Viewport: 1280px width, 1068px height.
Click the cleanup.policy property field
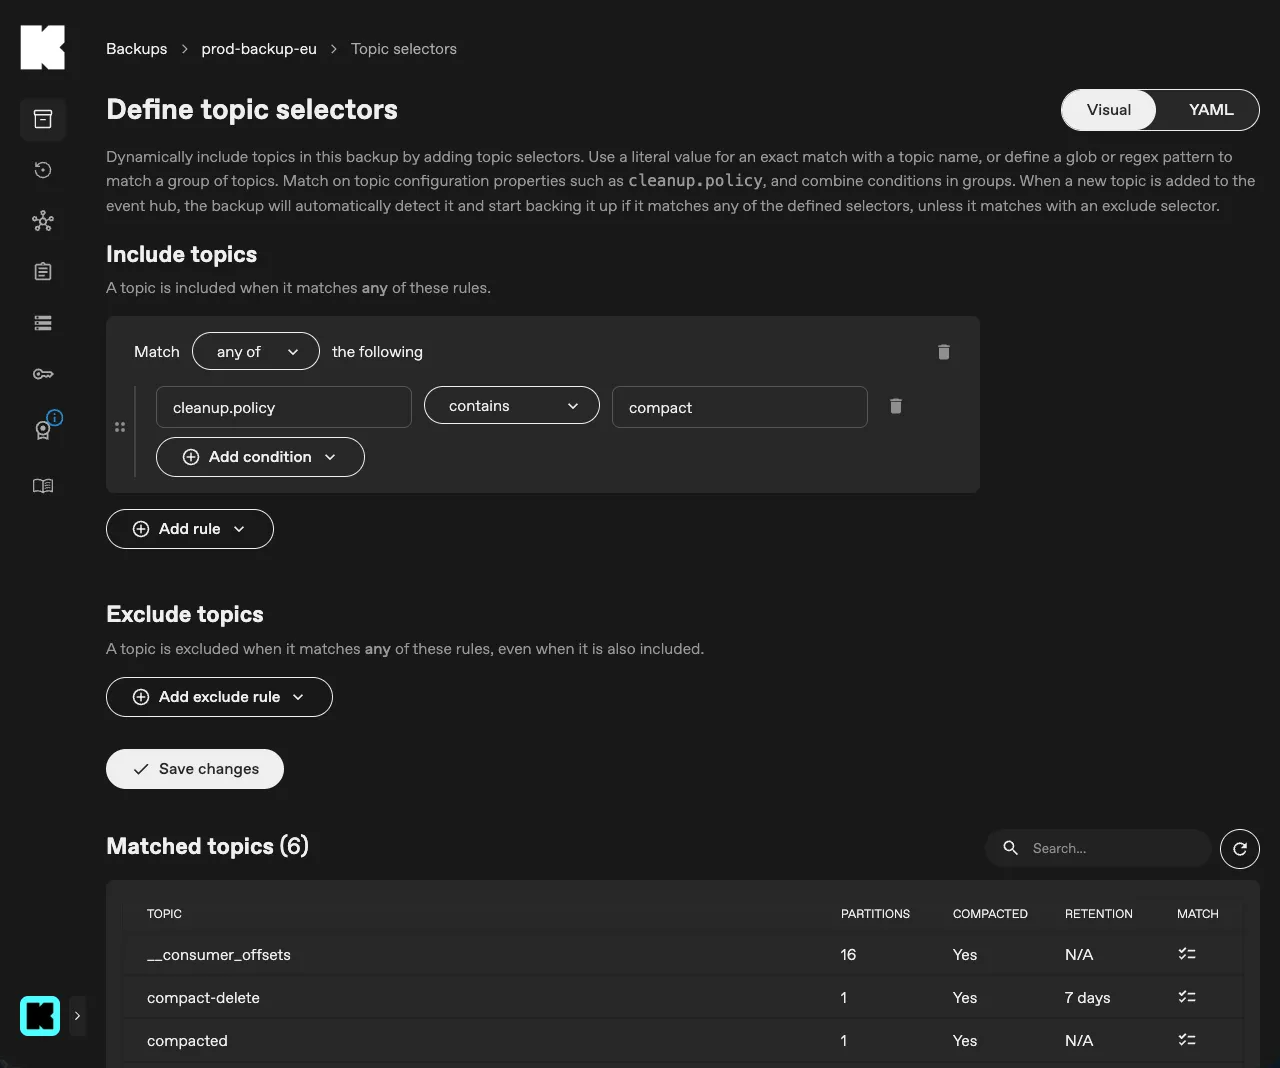point(284,407)
